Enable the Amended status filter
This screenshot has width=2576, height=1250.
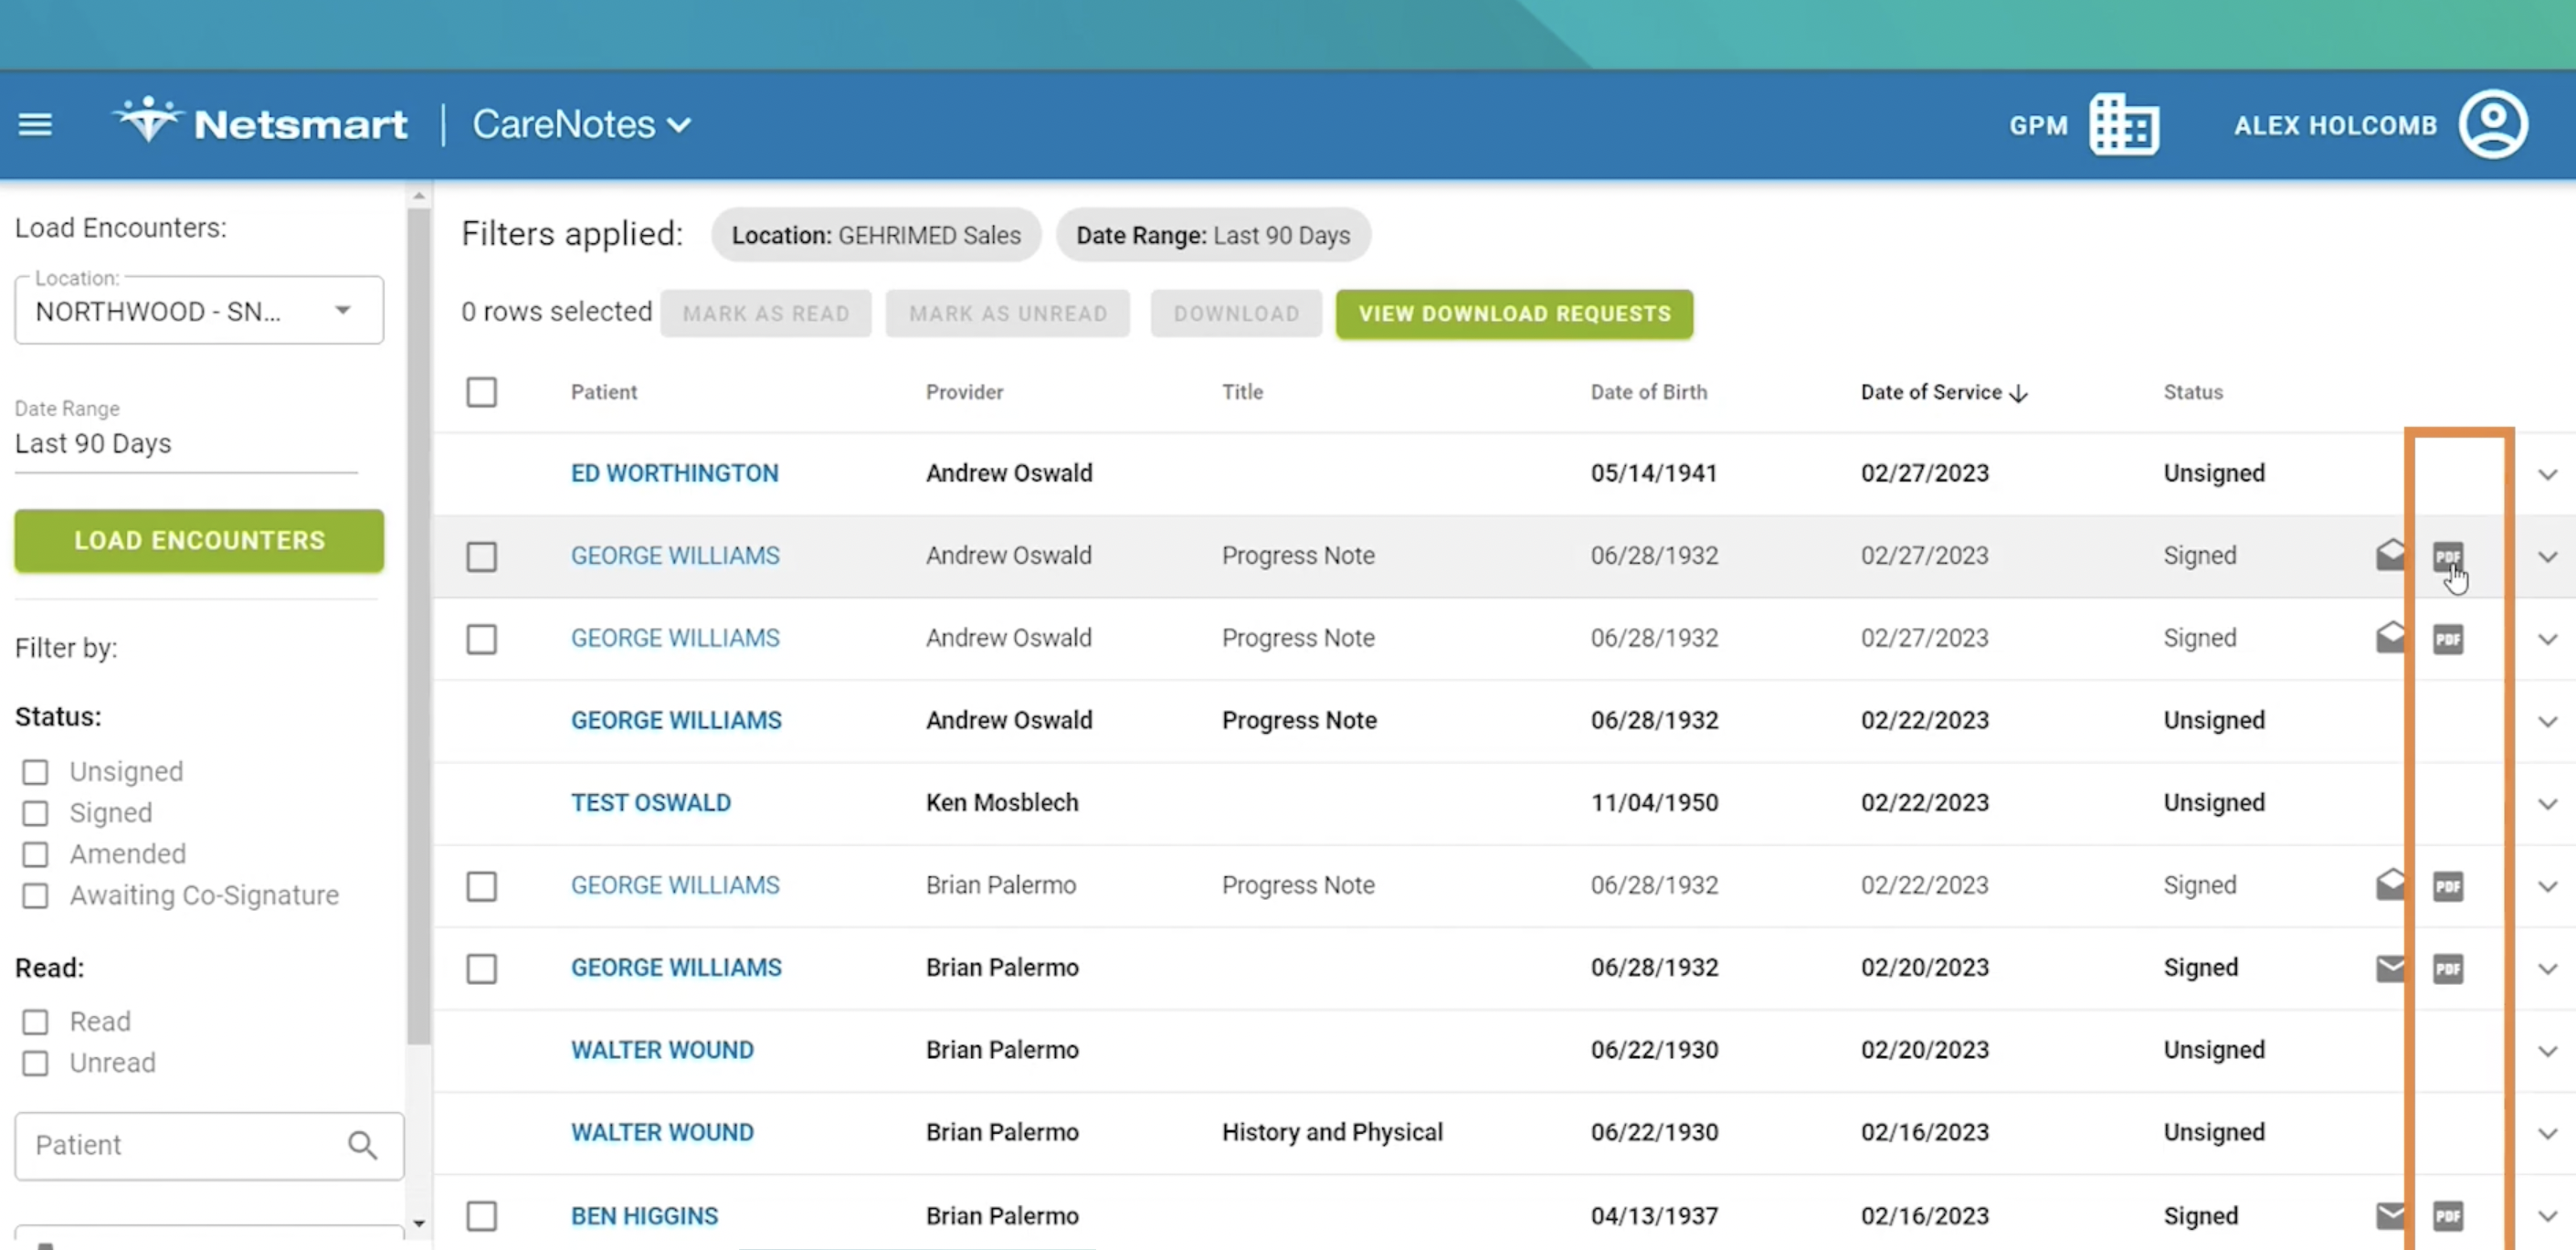click(x=35, y=854)
